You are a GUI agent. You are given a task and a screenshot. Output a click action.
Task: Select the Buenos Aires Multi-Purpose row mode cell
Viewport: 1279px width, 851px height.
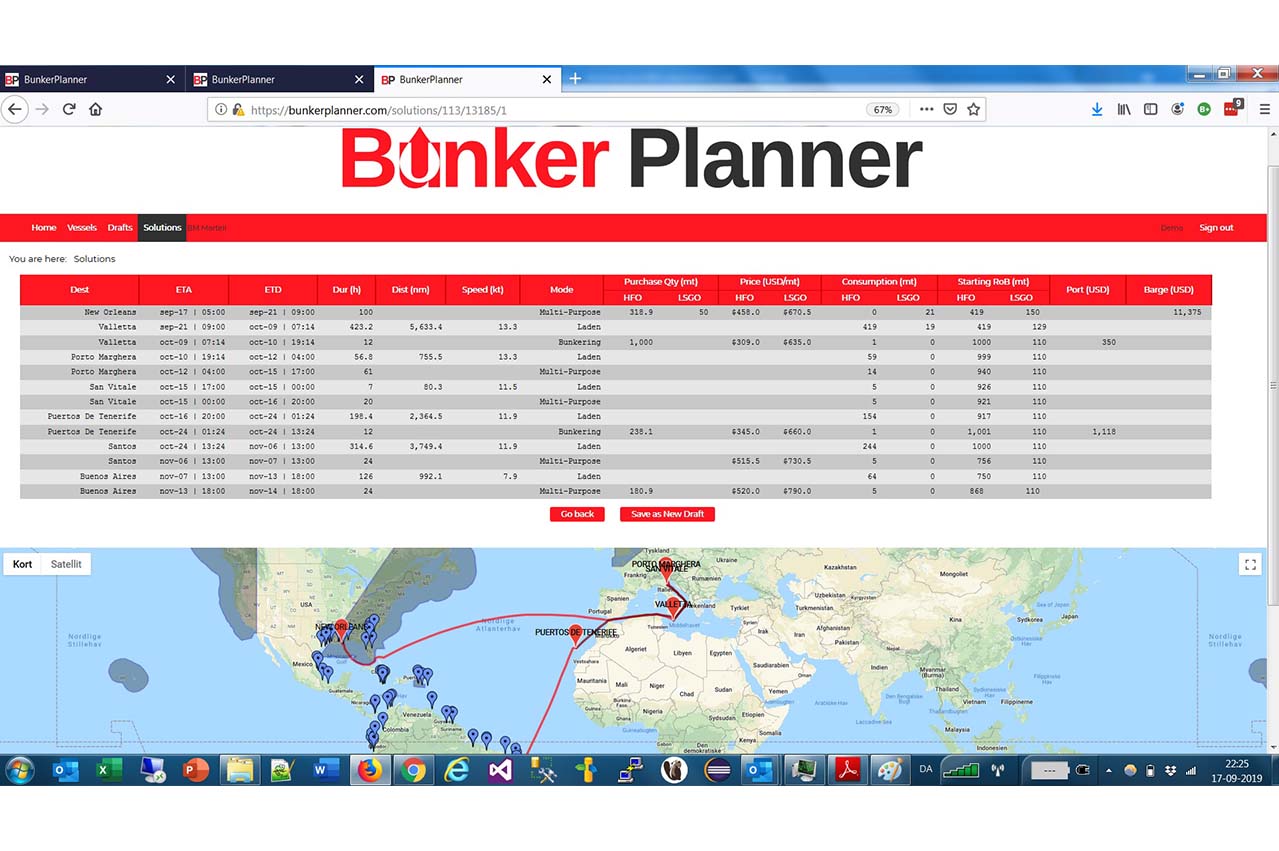(x=561, y=491)
